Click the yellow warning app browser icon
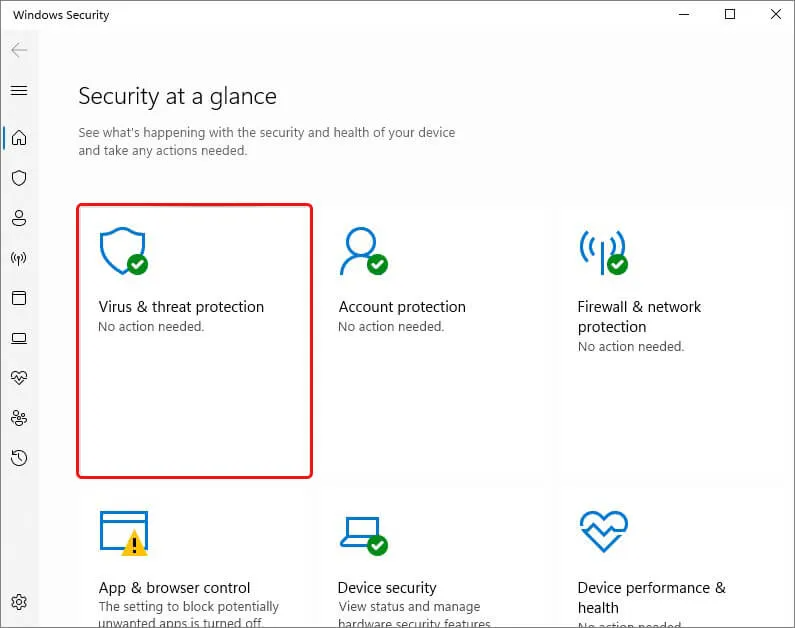 point(124,533)
